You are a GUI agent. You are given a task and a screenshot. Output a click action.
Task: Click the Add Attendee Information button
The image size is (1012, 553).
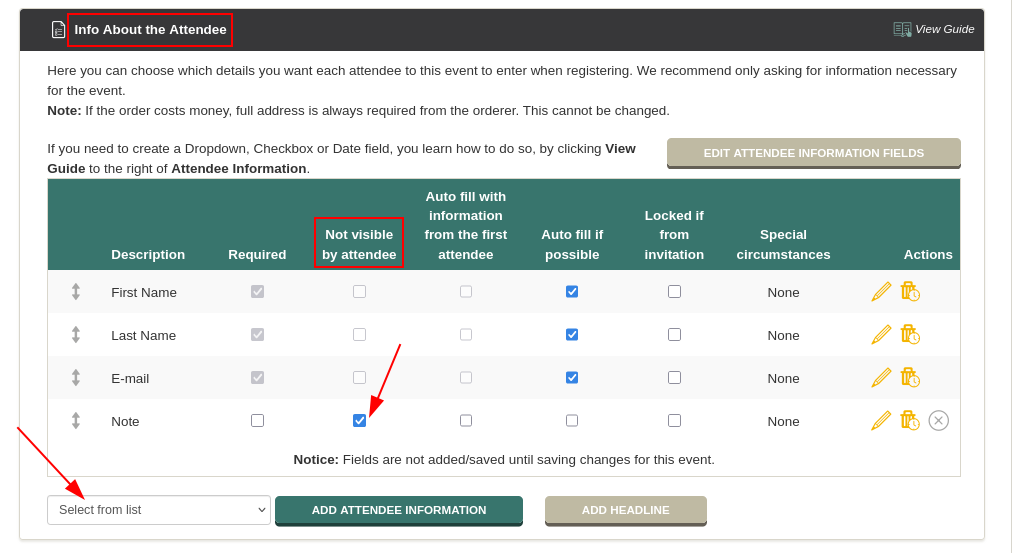[399, 510]
